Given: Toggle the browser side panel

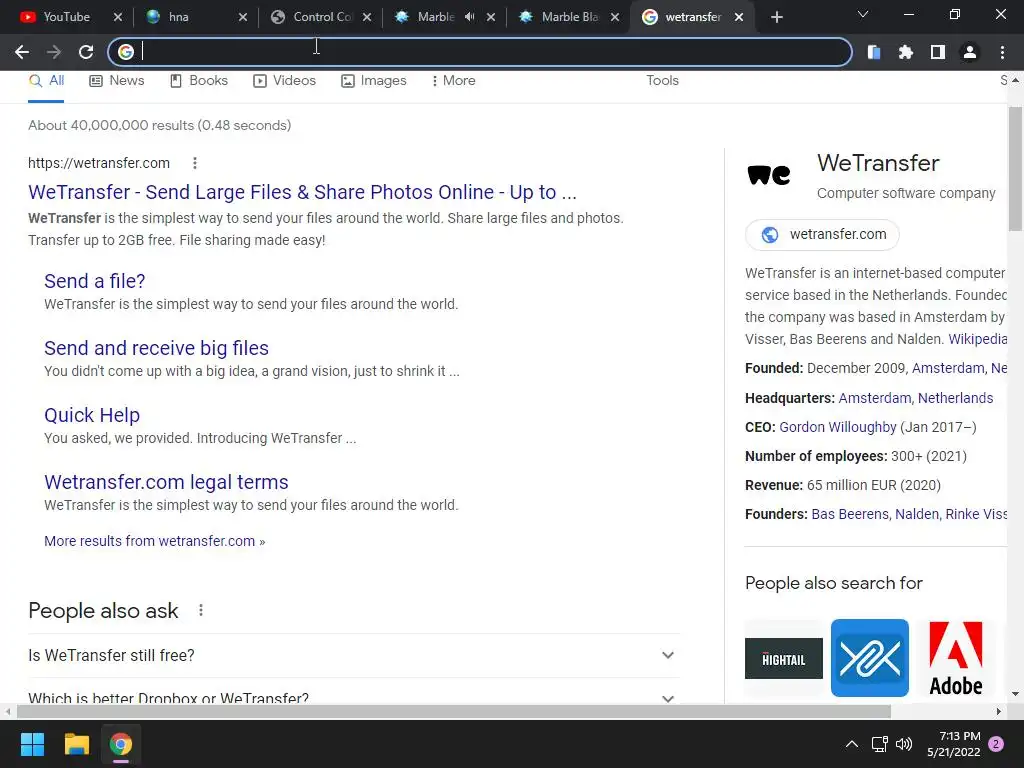Looking at the screenshot, I should click(x=938, y=52).
